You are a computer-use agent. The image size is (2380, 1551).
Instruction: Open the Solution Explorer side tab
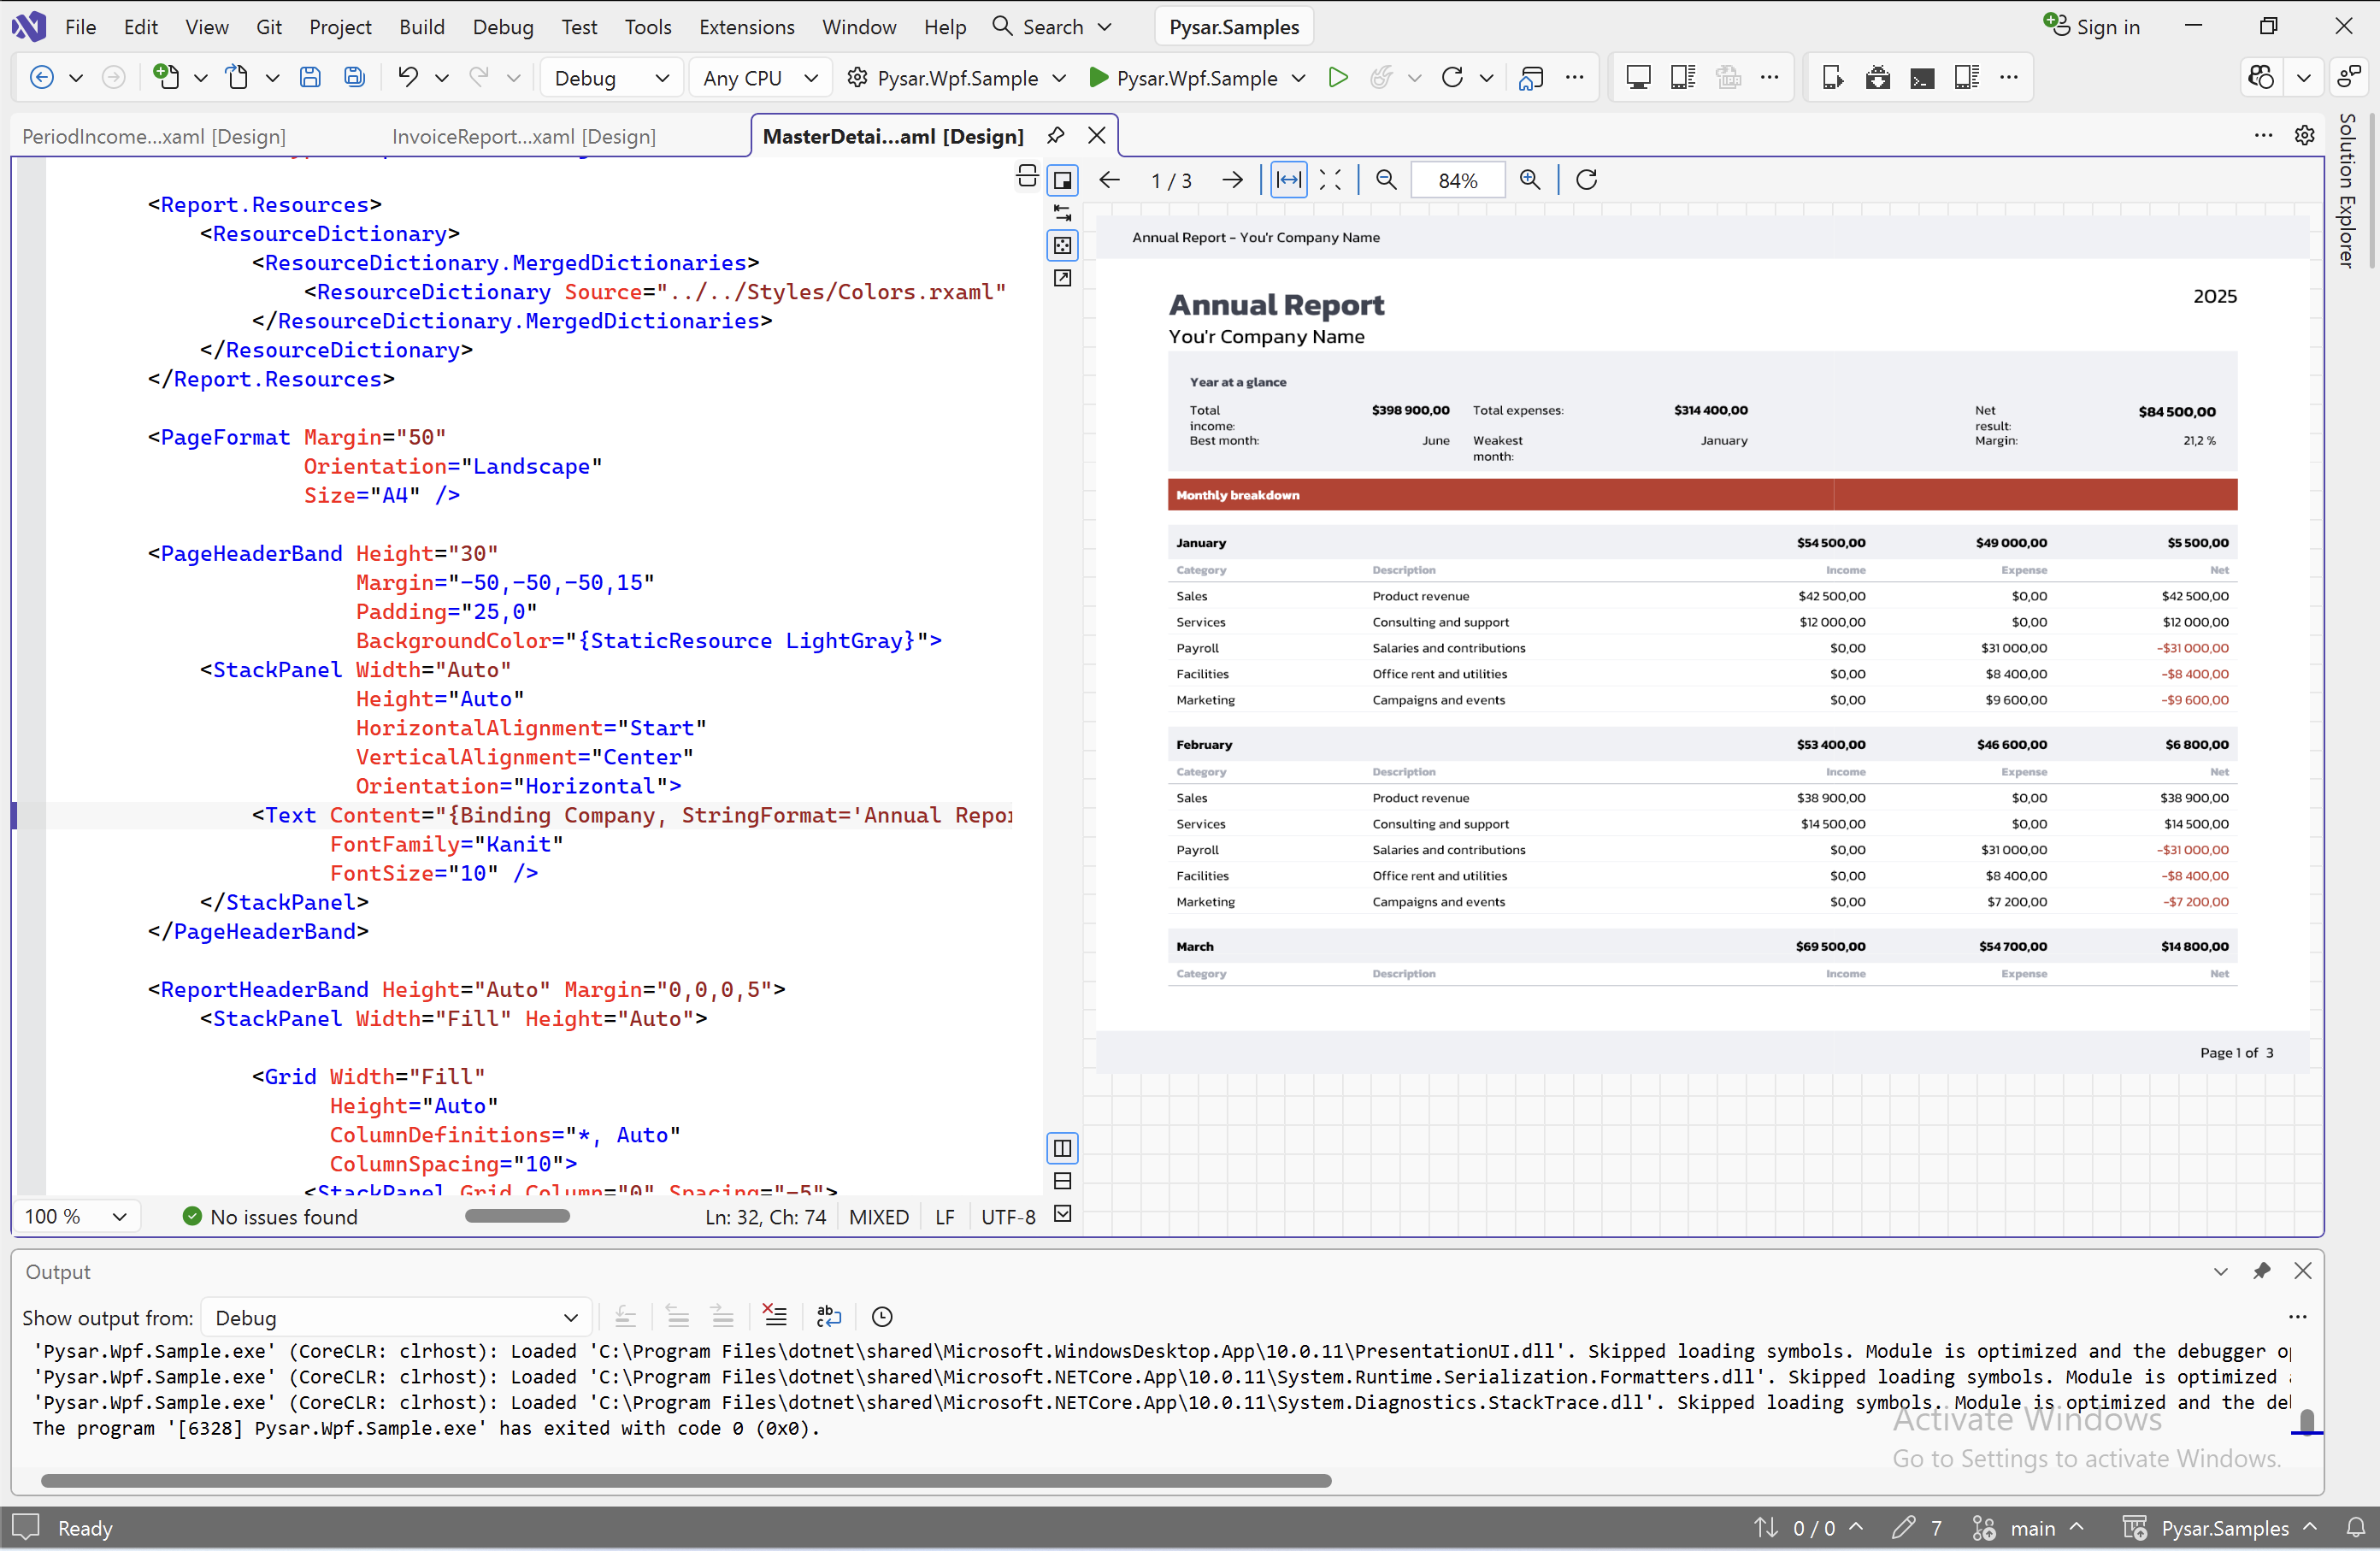[x=2347, y=190]
